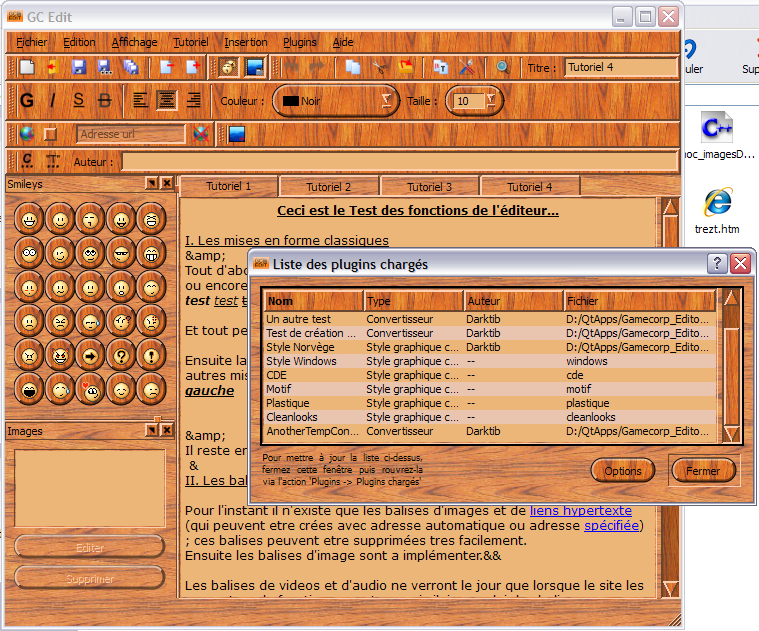
Task: Add a tutorial with the page plus icon
Action: pyautogui.click(x=193, y=67)
